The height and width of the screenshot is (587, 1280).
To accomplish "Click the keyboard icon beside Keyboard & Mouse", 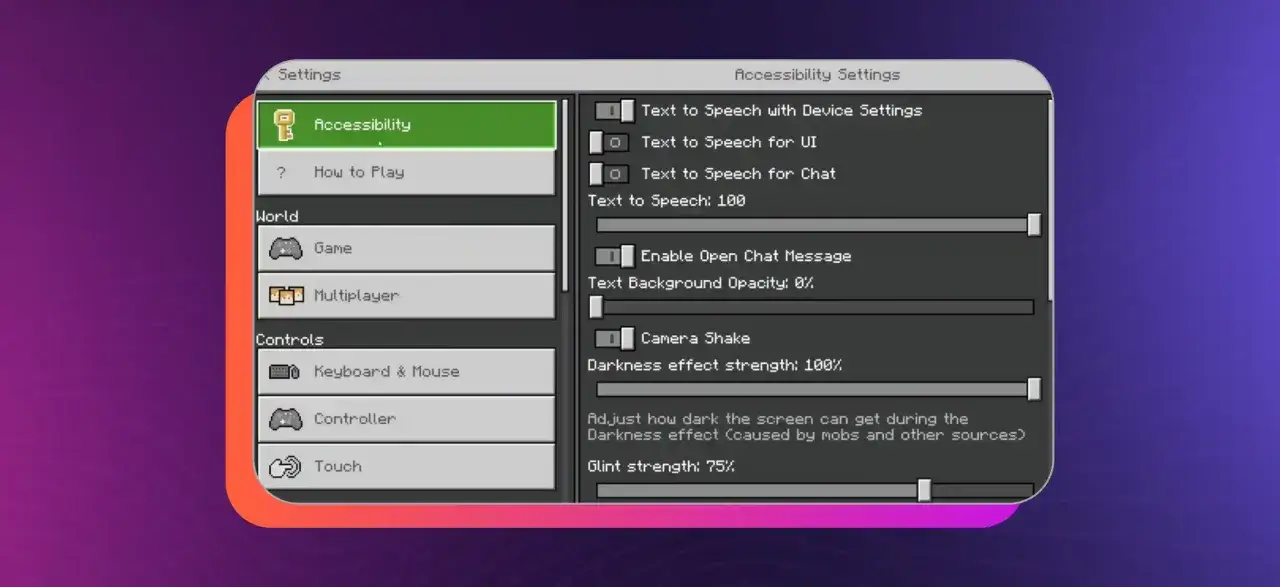I will (285, 372).
